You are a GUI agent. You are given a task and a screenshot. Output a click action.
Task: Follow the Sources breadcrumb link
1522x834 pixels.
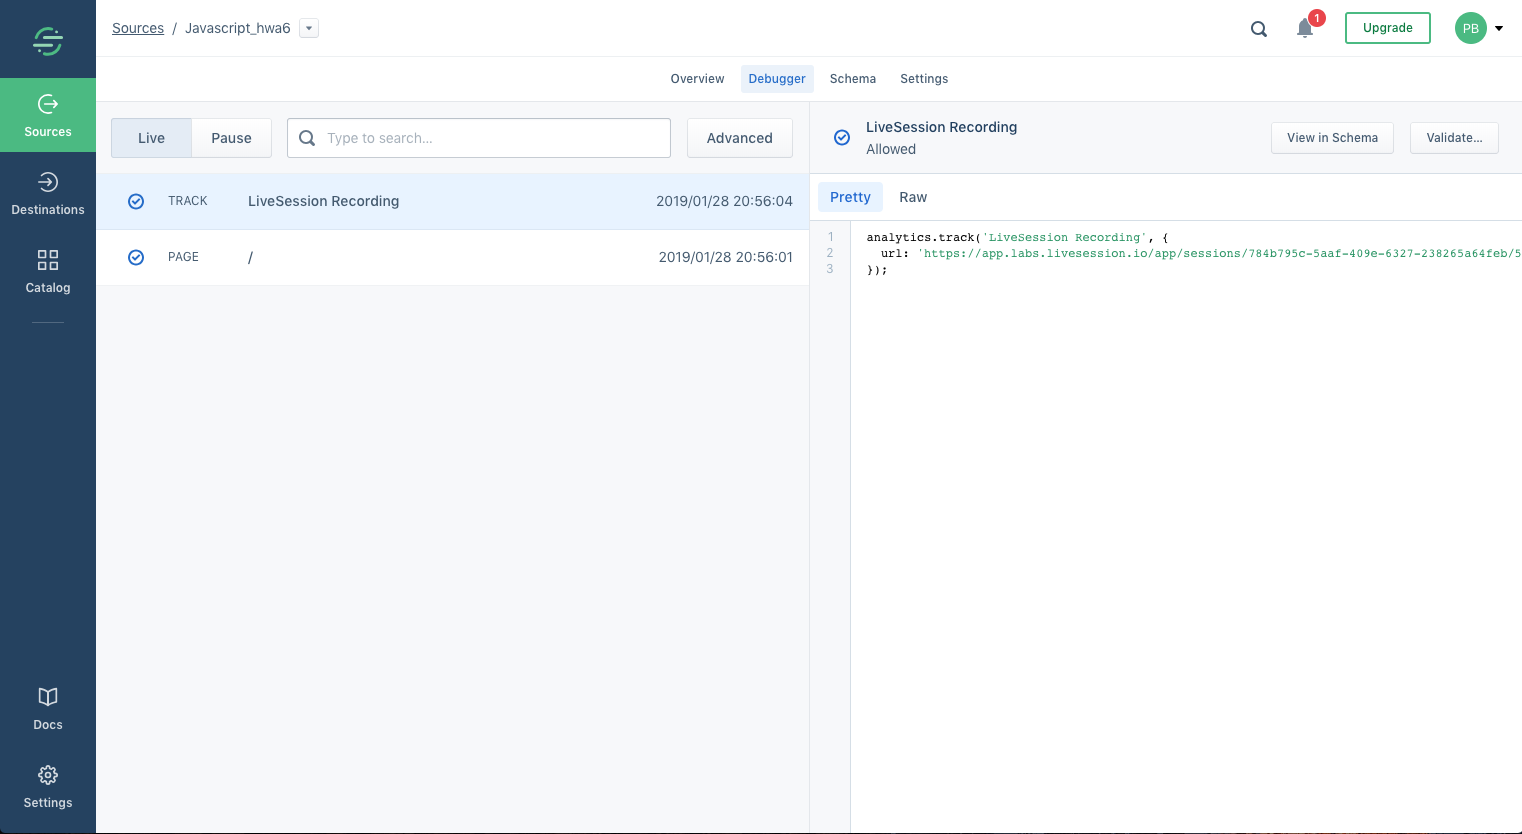tap(138, 28)
